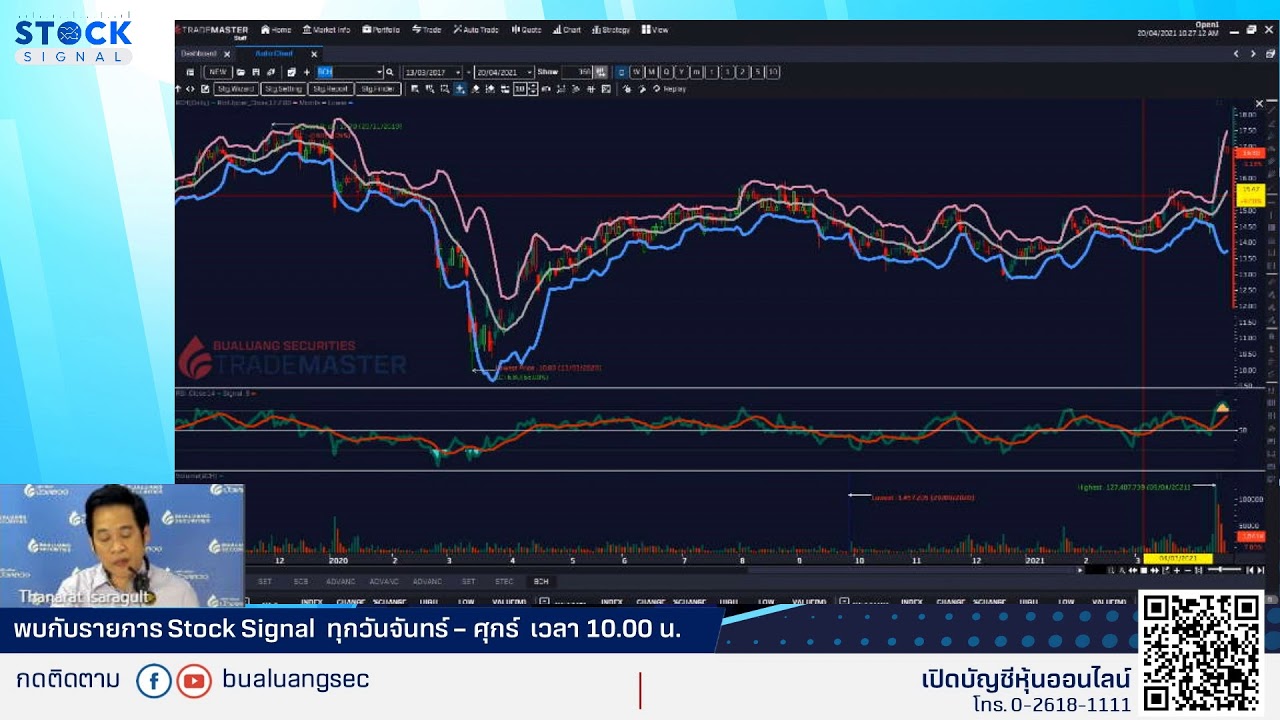This screenshot has width=1280, height=720.
Task: Click the yellow date marker on time axis
Action: point(1178,558)
